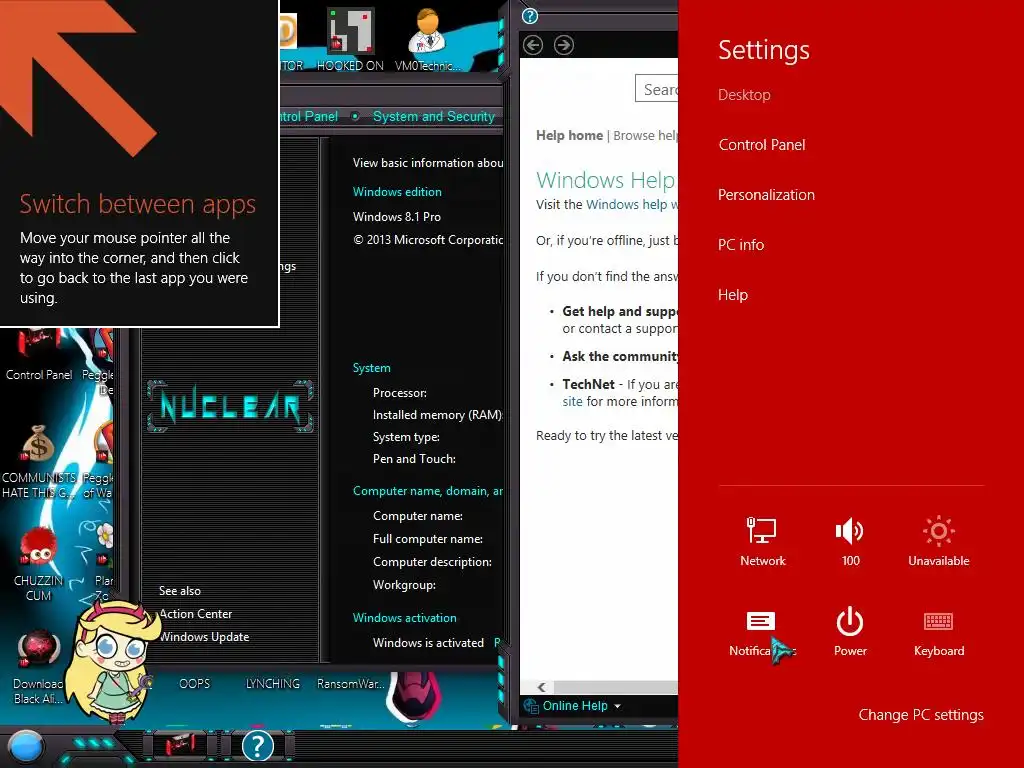This screenshot has width=1024, height=768.
Task: Open COMMUNISTS HATE THIS money bag icon
Action: (39, 462)
